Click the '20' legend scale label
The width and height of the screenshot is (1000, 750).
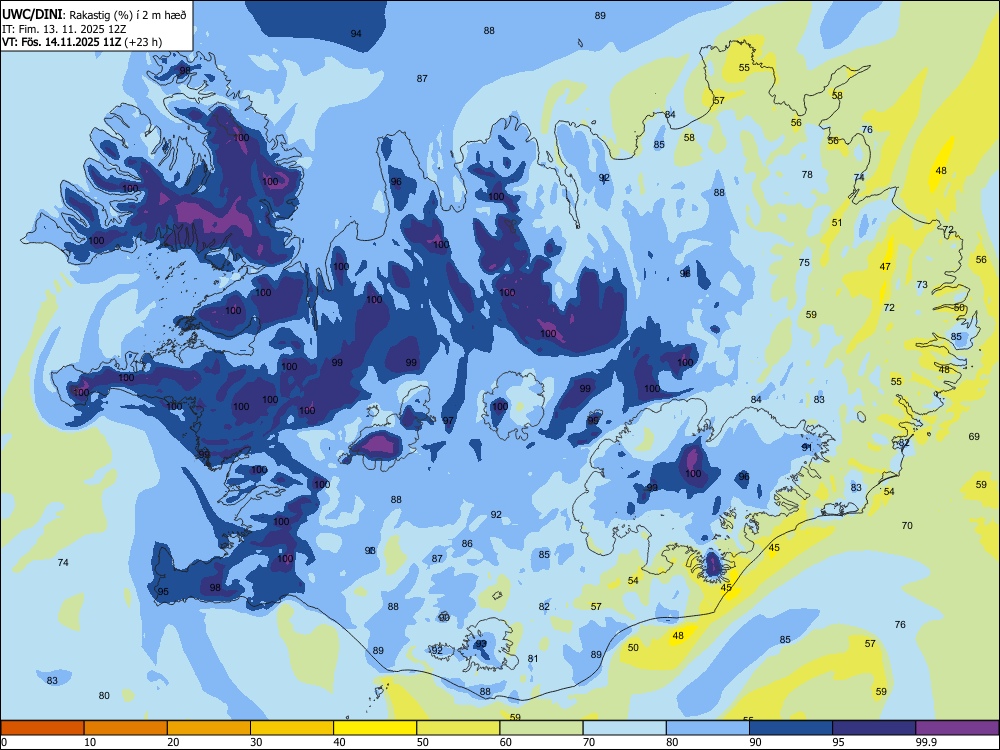pyautogui.click(x=173, y=742)
